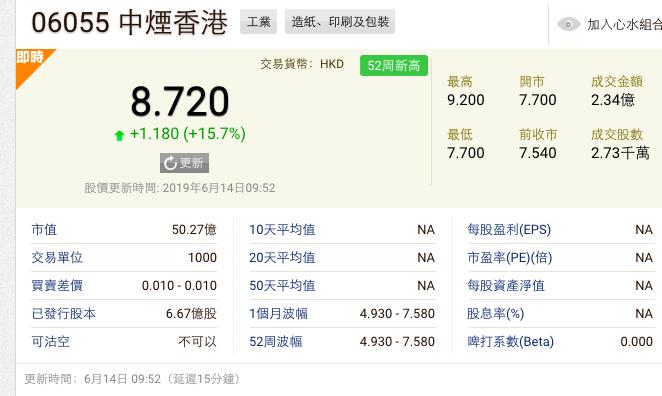
Task: Add stock via 加入心水組合 link
Action: click(x=624, y=24)
